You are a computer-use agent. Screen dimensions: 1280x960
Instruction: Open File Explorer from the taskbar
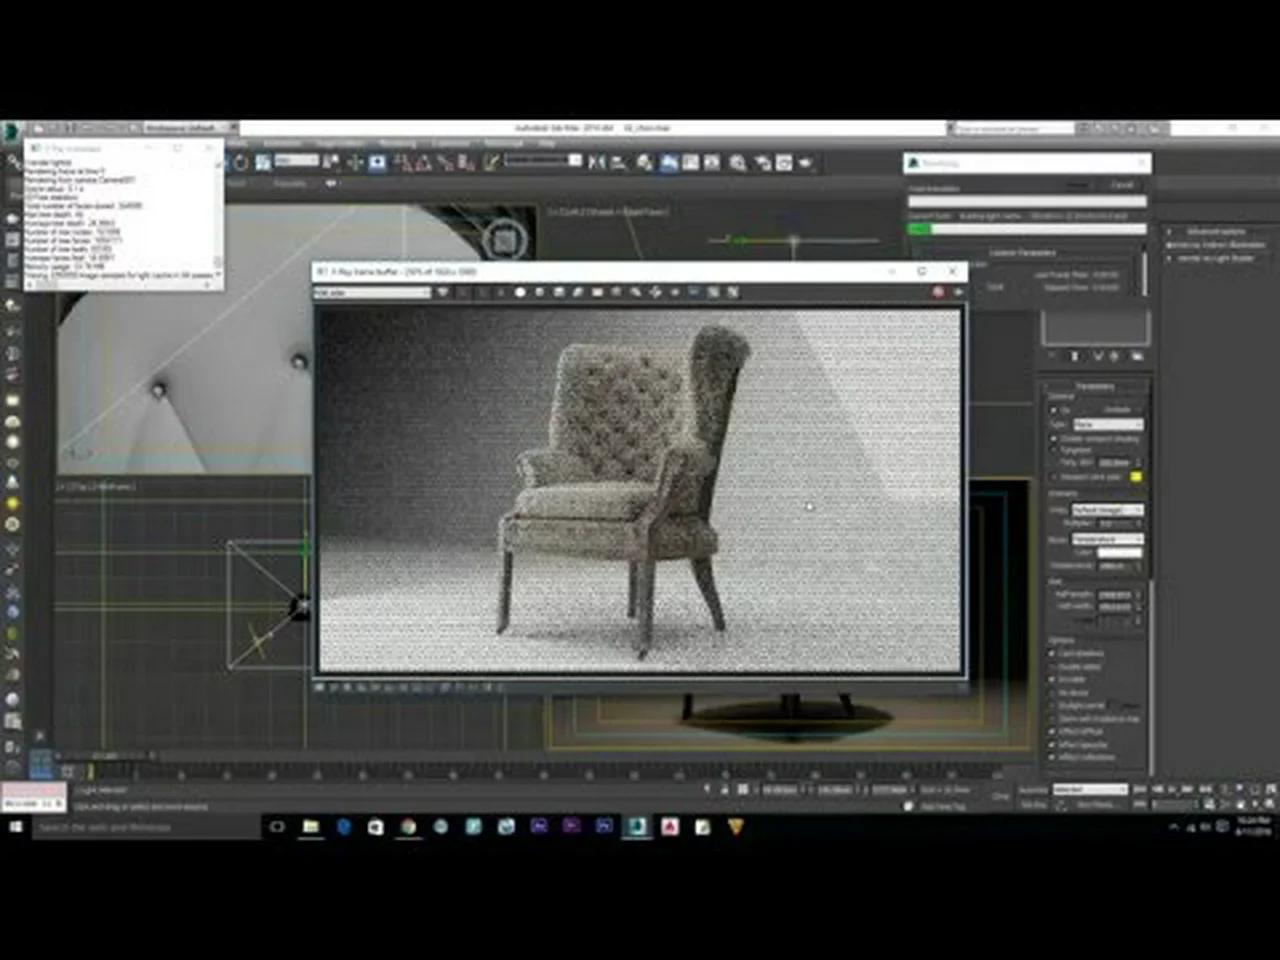pyautogui.click(x=310, y=827)
